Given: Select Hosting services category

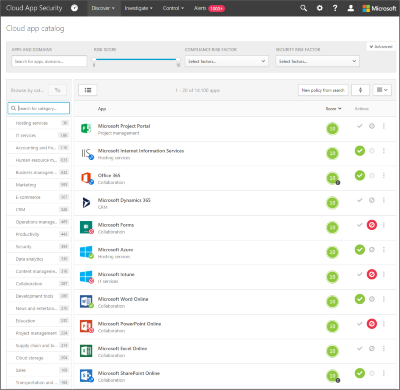Looking at the screenshot, I should pyautogui.click(x=39, y=123).
